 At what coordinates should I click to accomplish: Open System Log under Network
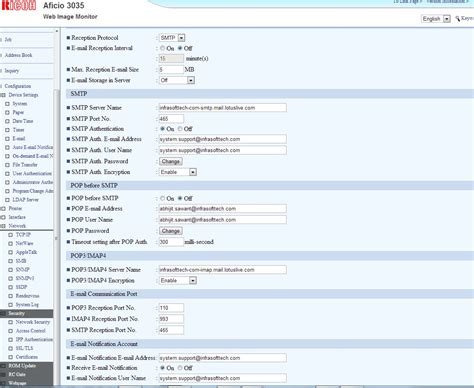(27, 304)
